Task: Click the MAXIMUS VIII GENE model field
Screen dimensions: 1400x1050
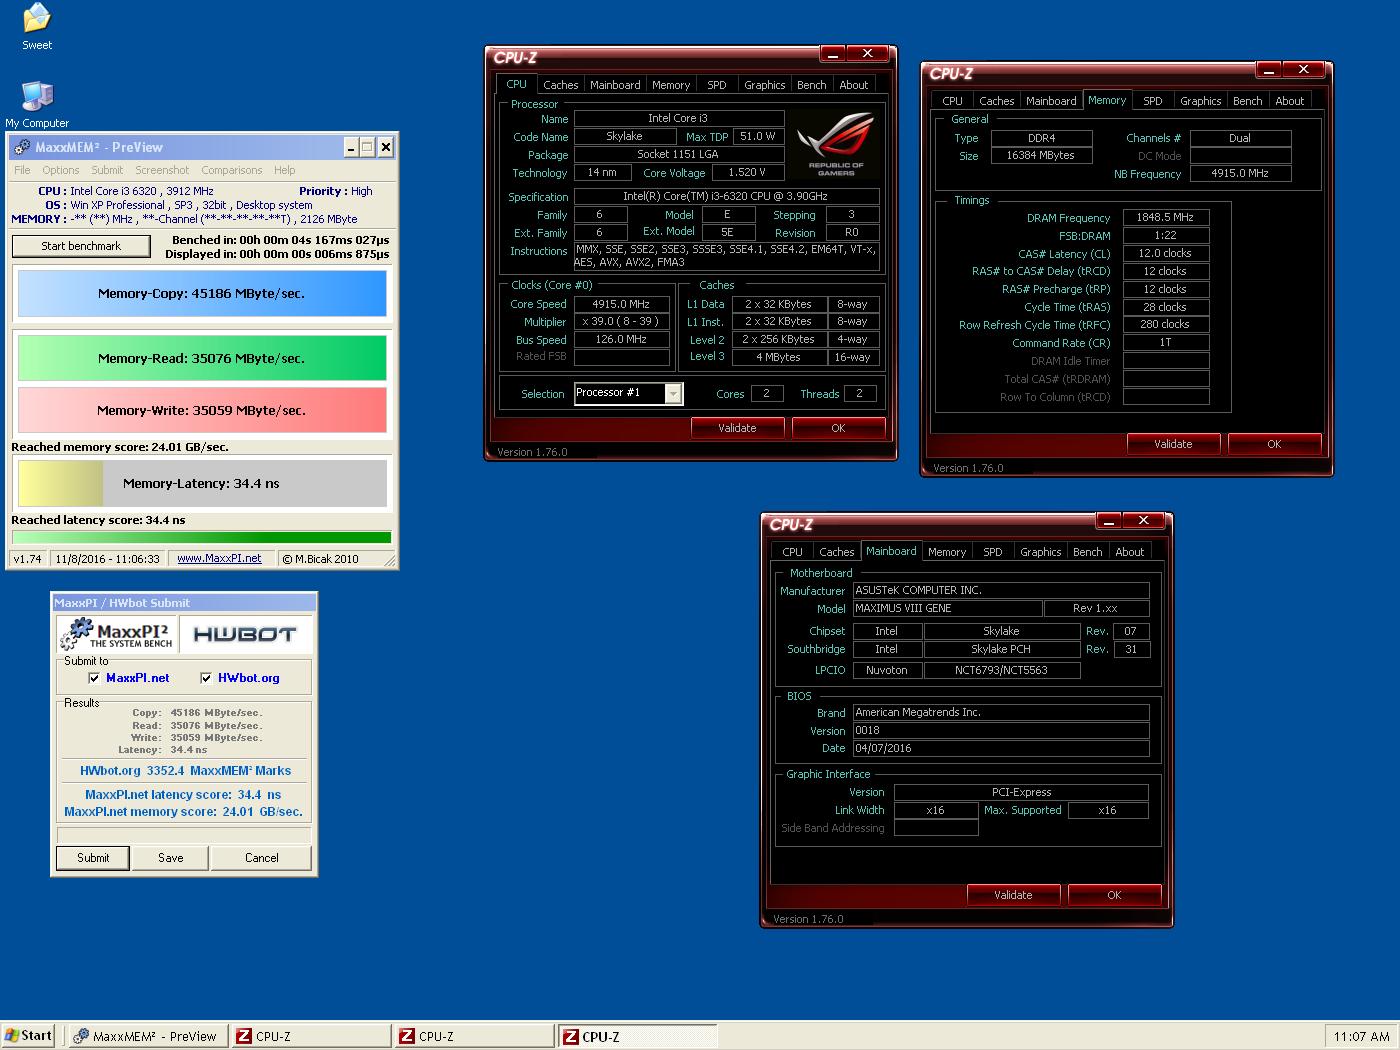Action: click(946, 608)
